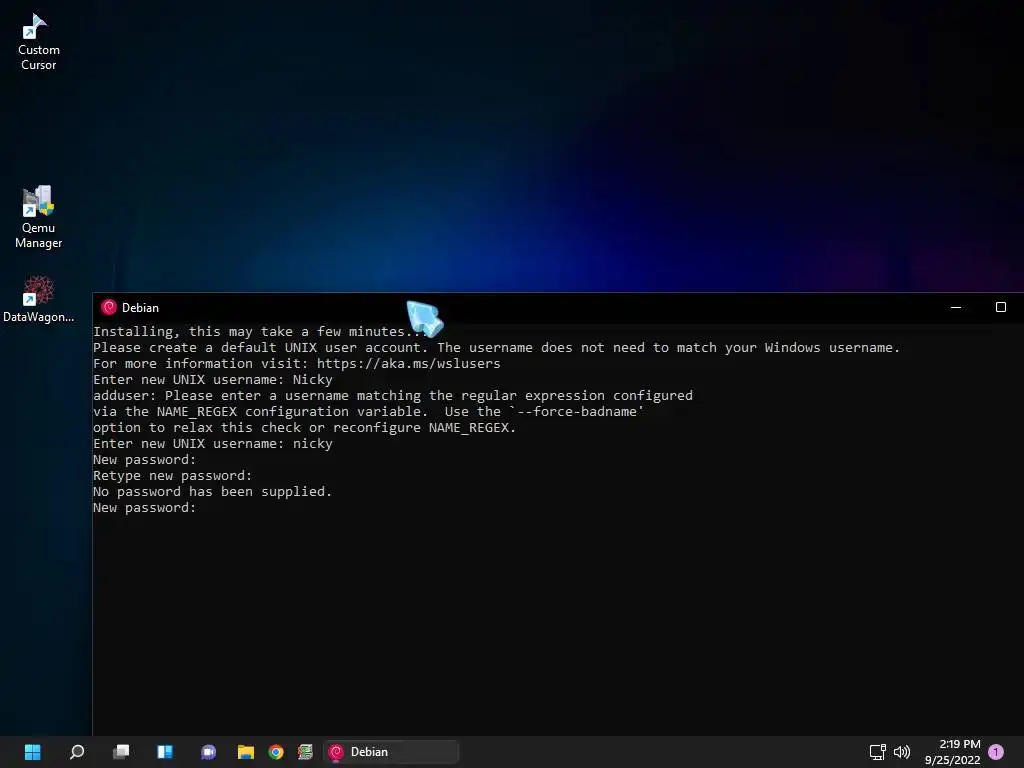Open volume control in system tray
Image resolution: width=1024 pixels, height=768 pixels.
[x=902, y=752]
